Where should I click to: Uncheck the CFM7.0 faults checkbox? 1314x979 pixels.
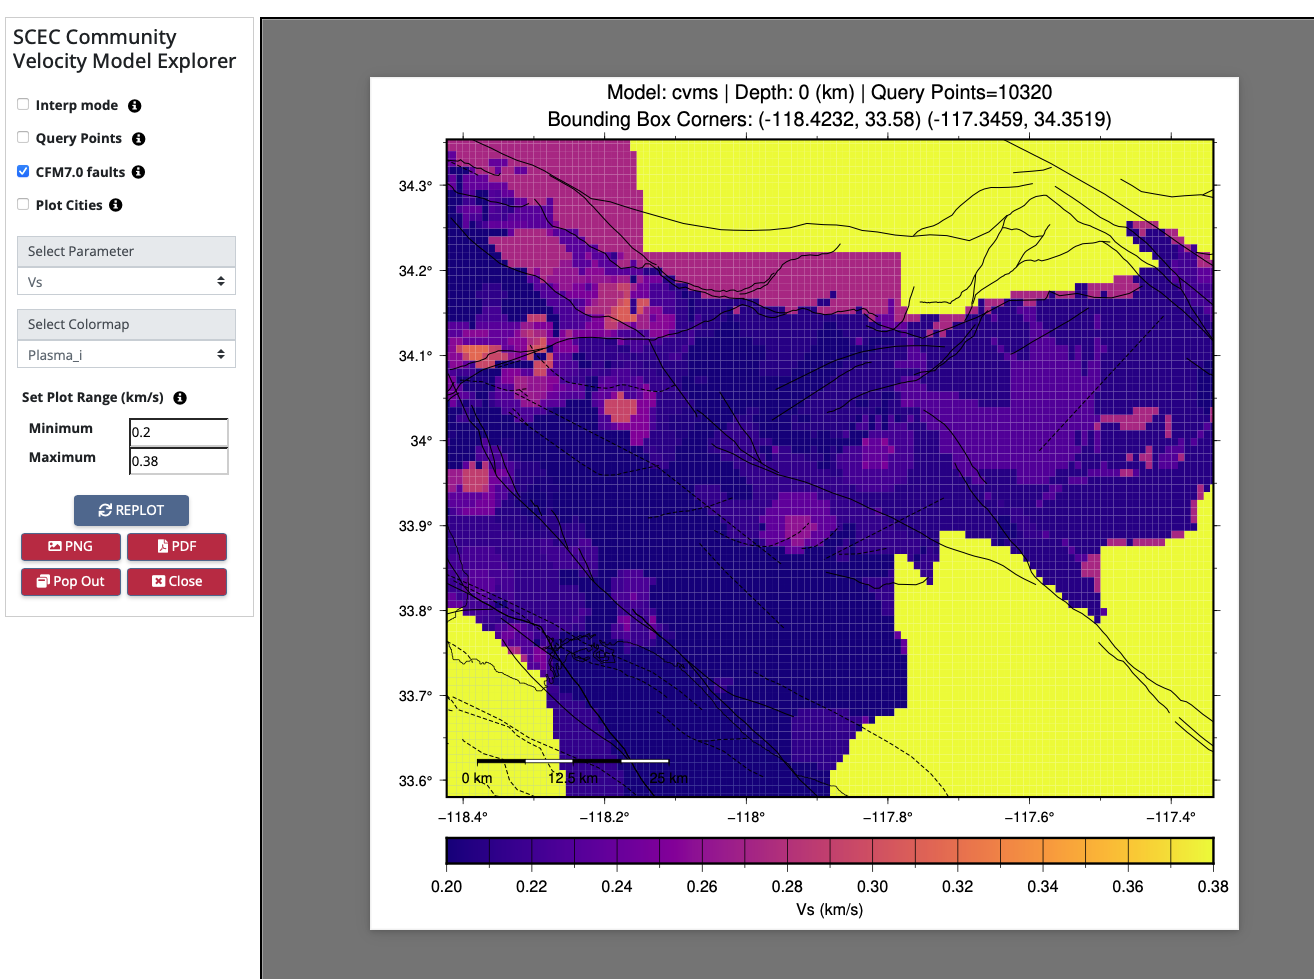pos(23,171)
